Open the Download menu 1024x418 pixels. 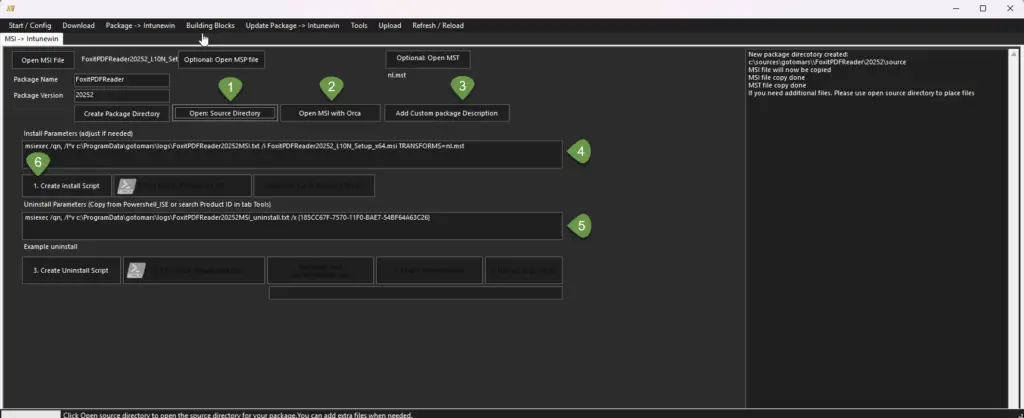coord(78,25)
